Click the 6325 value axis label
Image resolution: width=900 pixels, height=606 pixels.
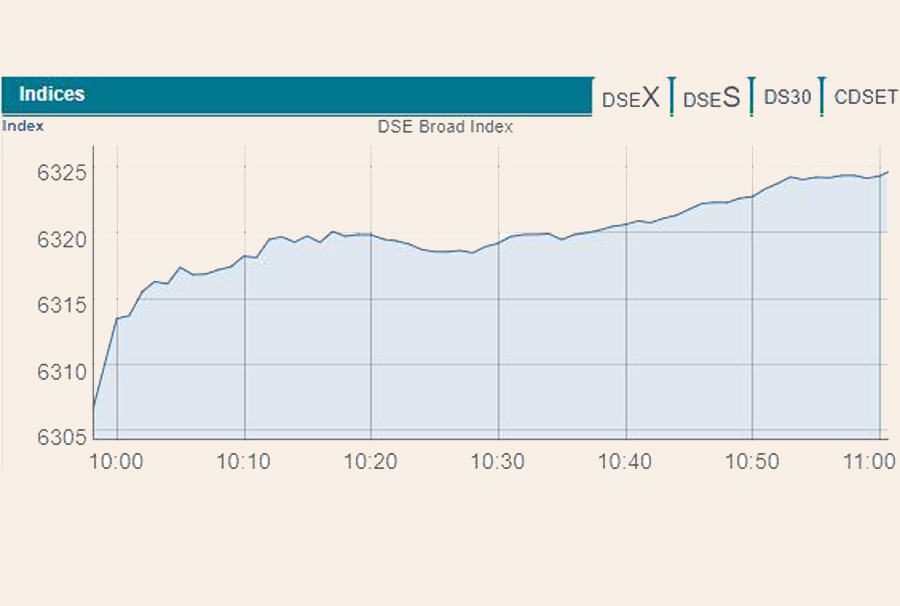point(63,173)
